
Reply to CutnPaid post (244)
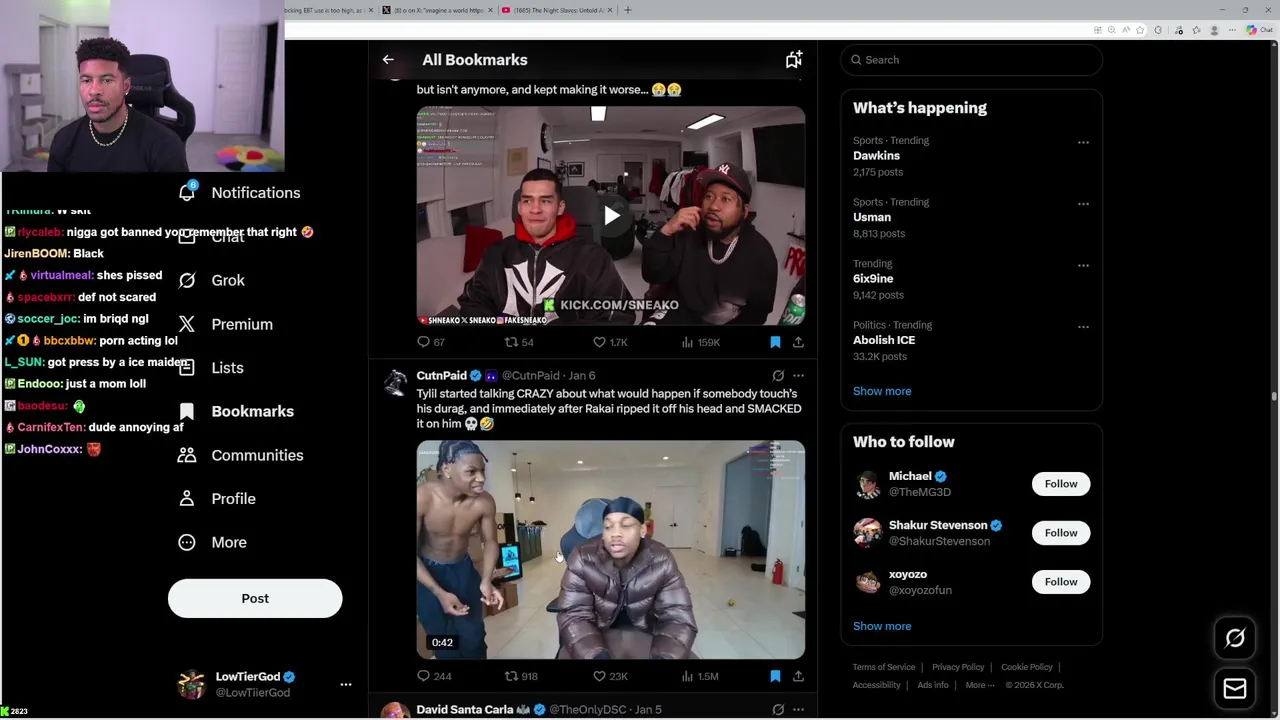[434, 676]
